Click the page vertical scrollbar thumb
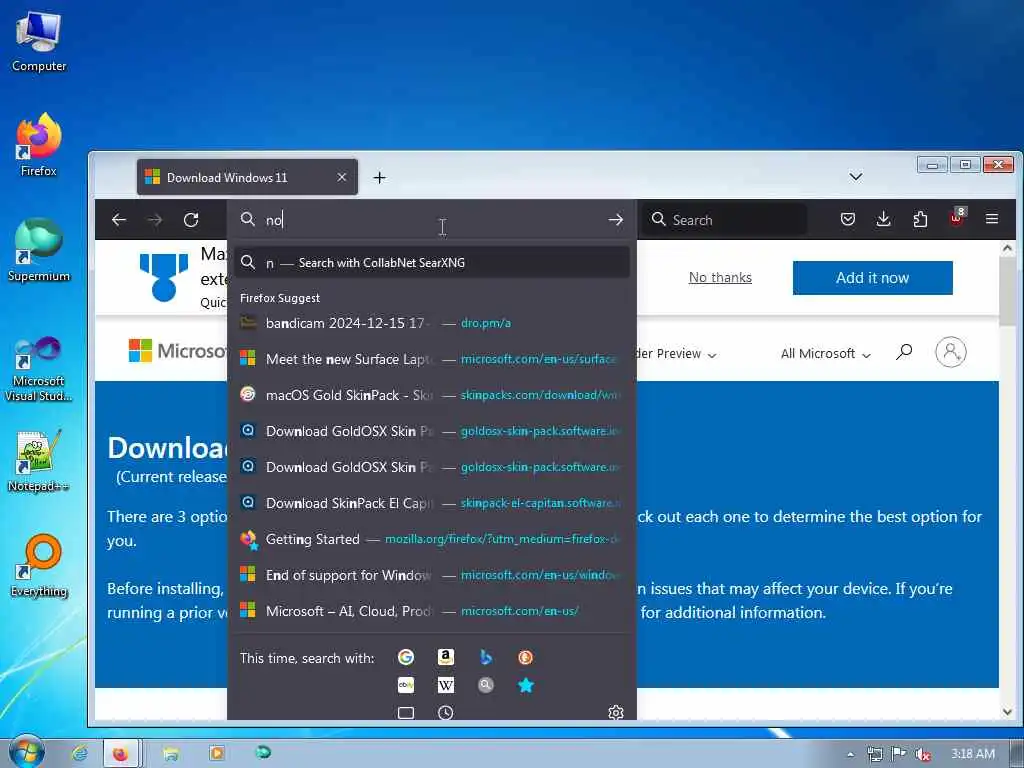The width and height of the screenshot is (1024, 768). pyautogui.click(x=1007, y=291)
